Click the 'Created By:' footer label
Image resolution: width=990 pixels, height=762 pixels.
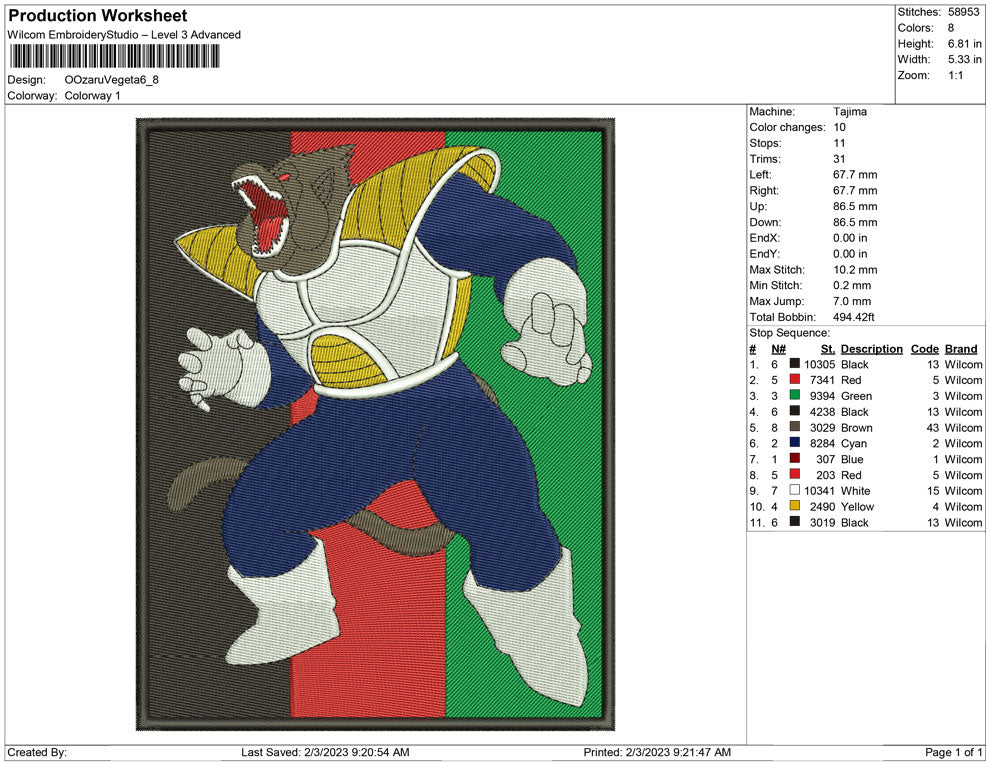point(37,752)
